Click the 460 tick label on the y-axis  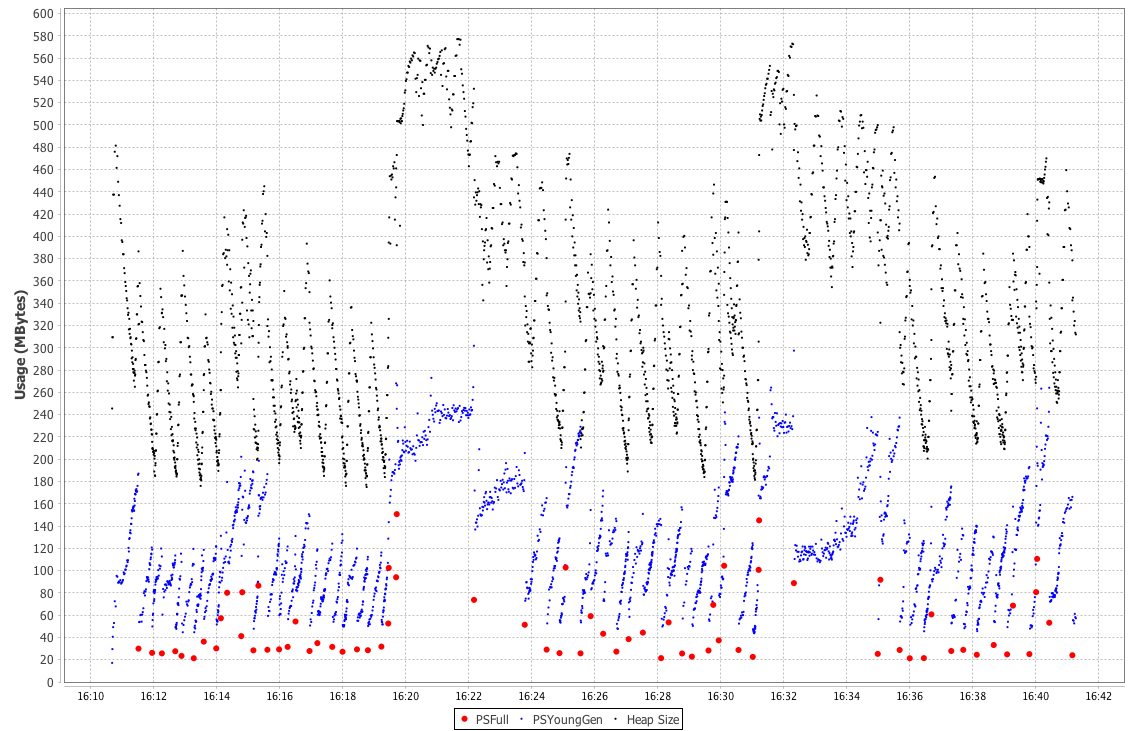click(43, 170)
